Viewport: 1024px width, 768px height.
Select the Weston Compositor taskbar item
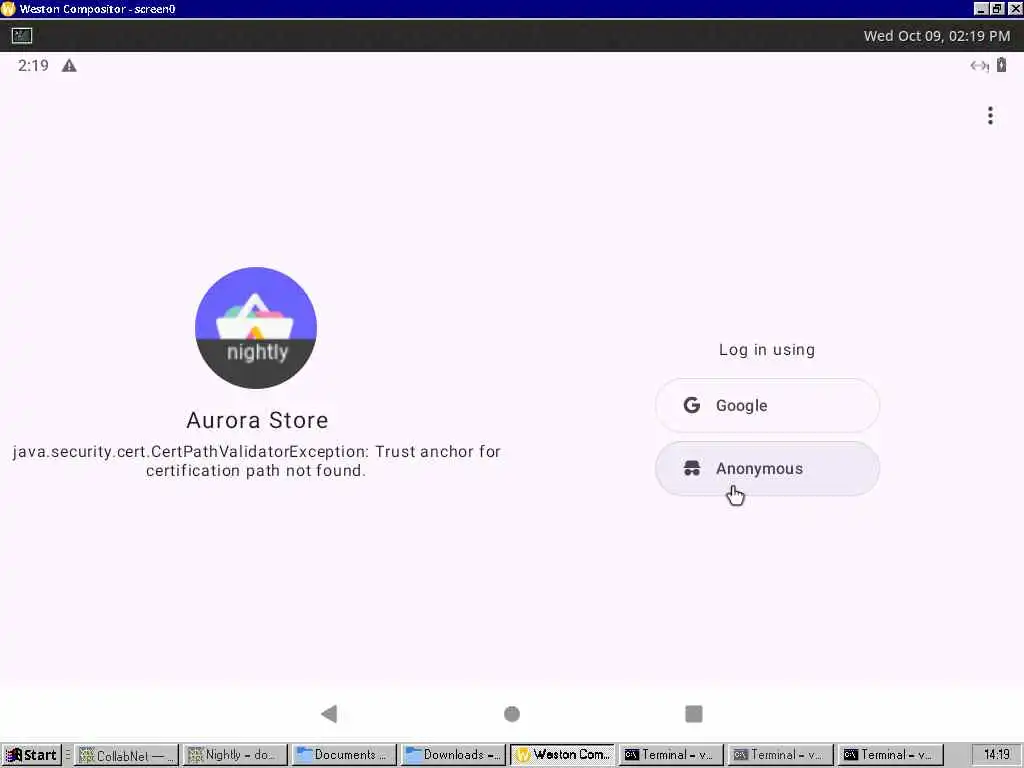coord(562,755)
